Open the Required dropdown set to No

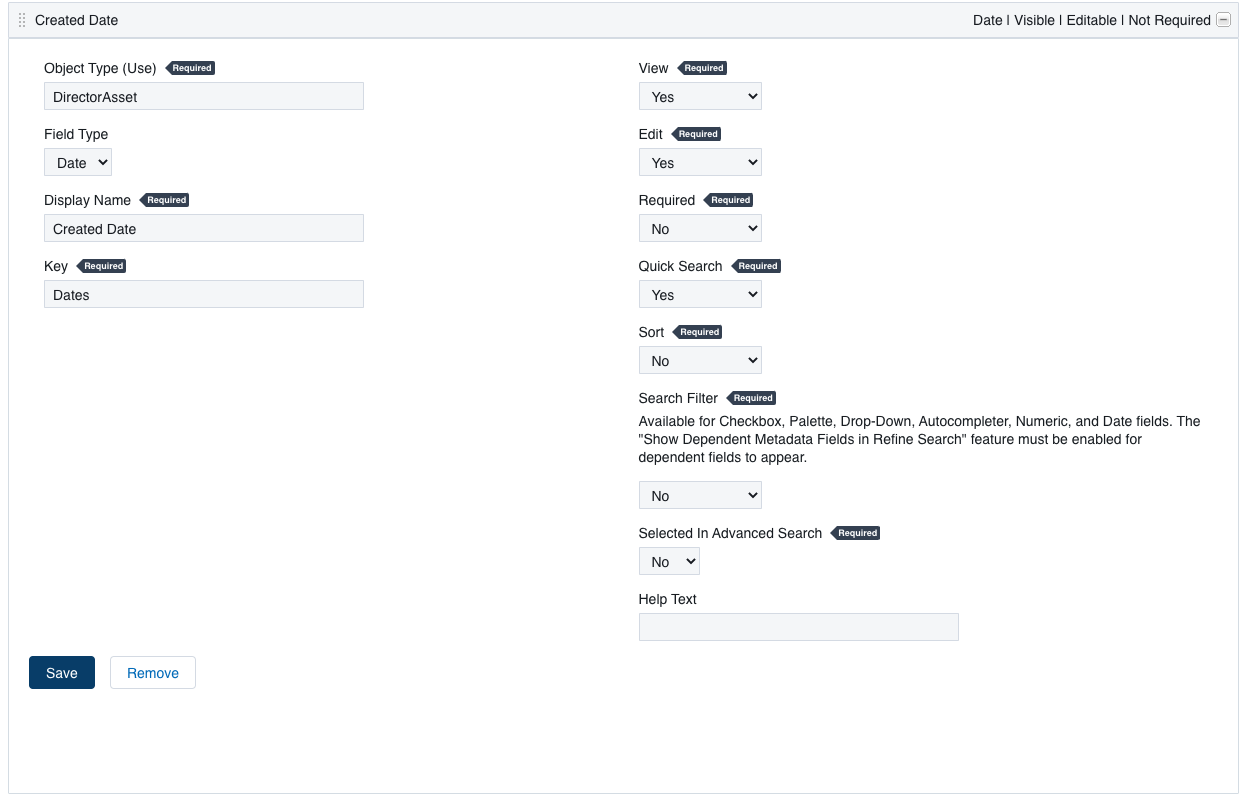[x=700, y=227]
